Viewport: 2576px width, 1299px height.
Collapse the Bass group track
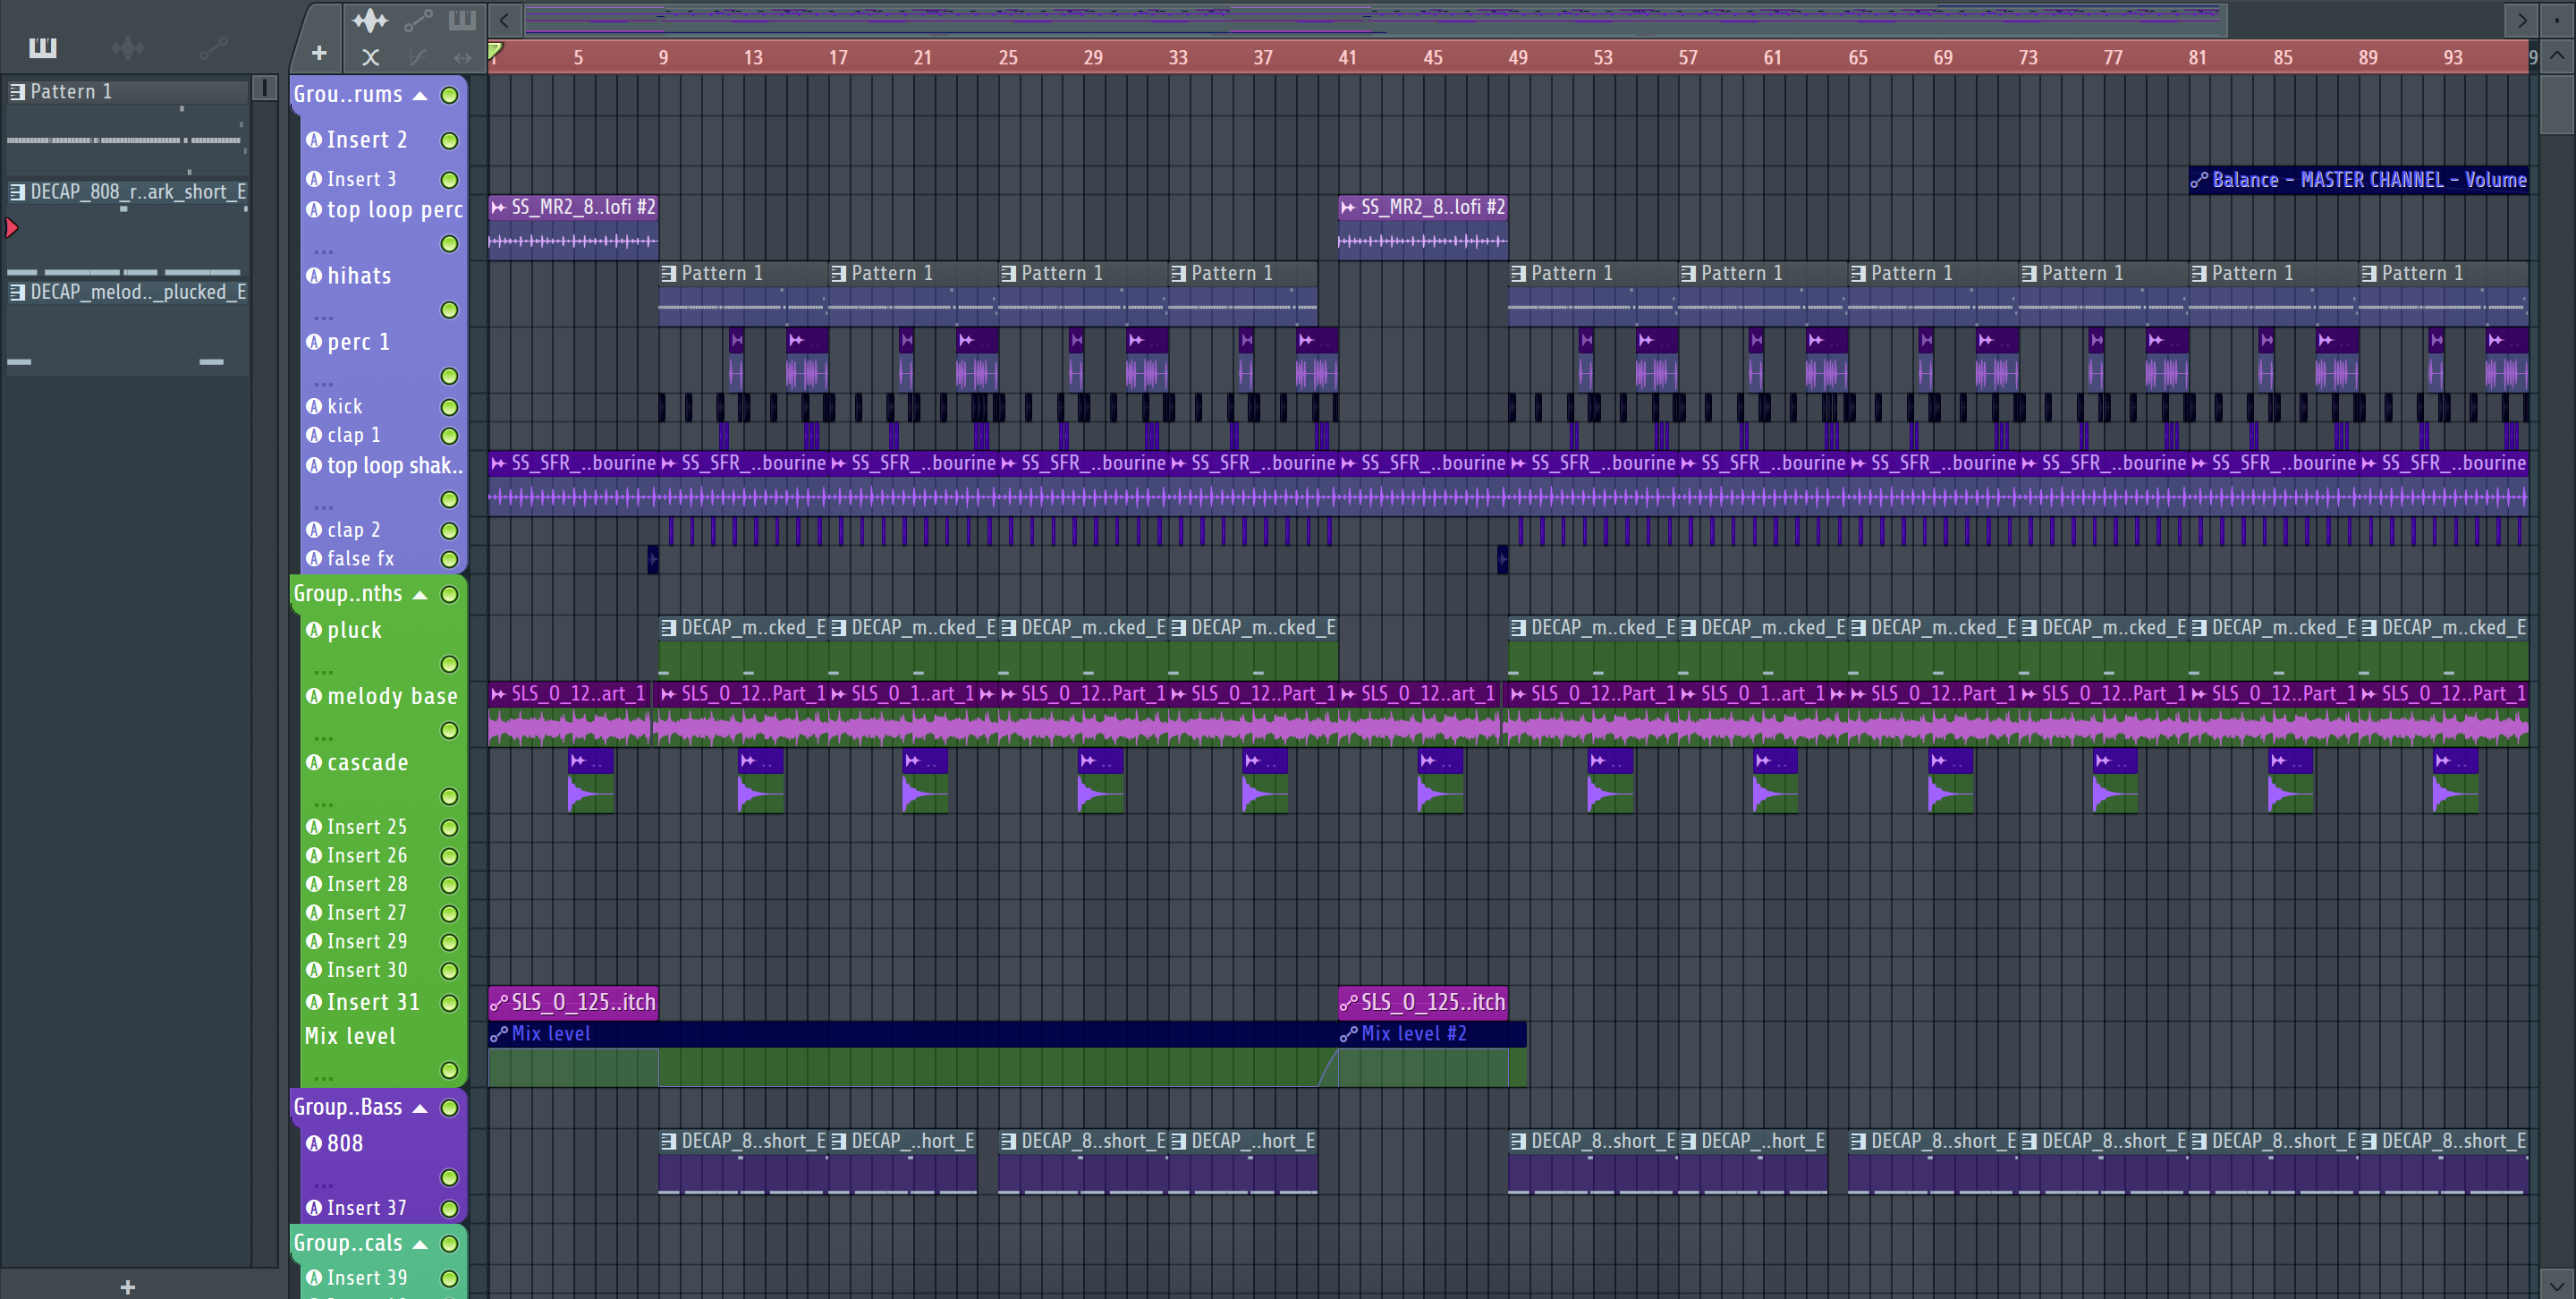pos(421,1108)
